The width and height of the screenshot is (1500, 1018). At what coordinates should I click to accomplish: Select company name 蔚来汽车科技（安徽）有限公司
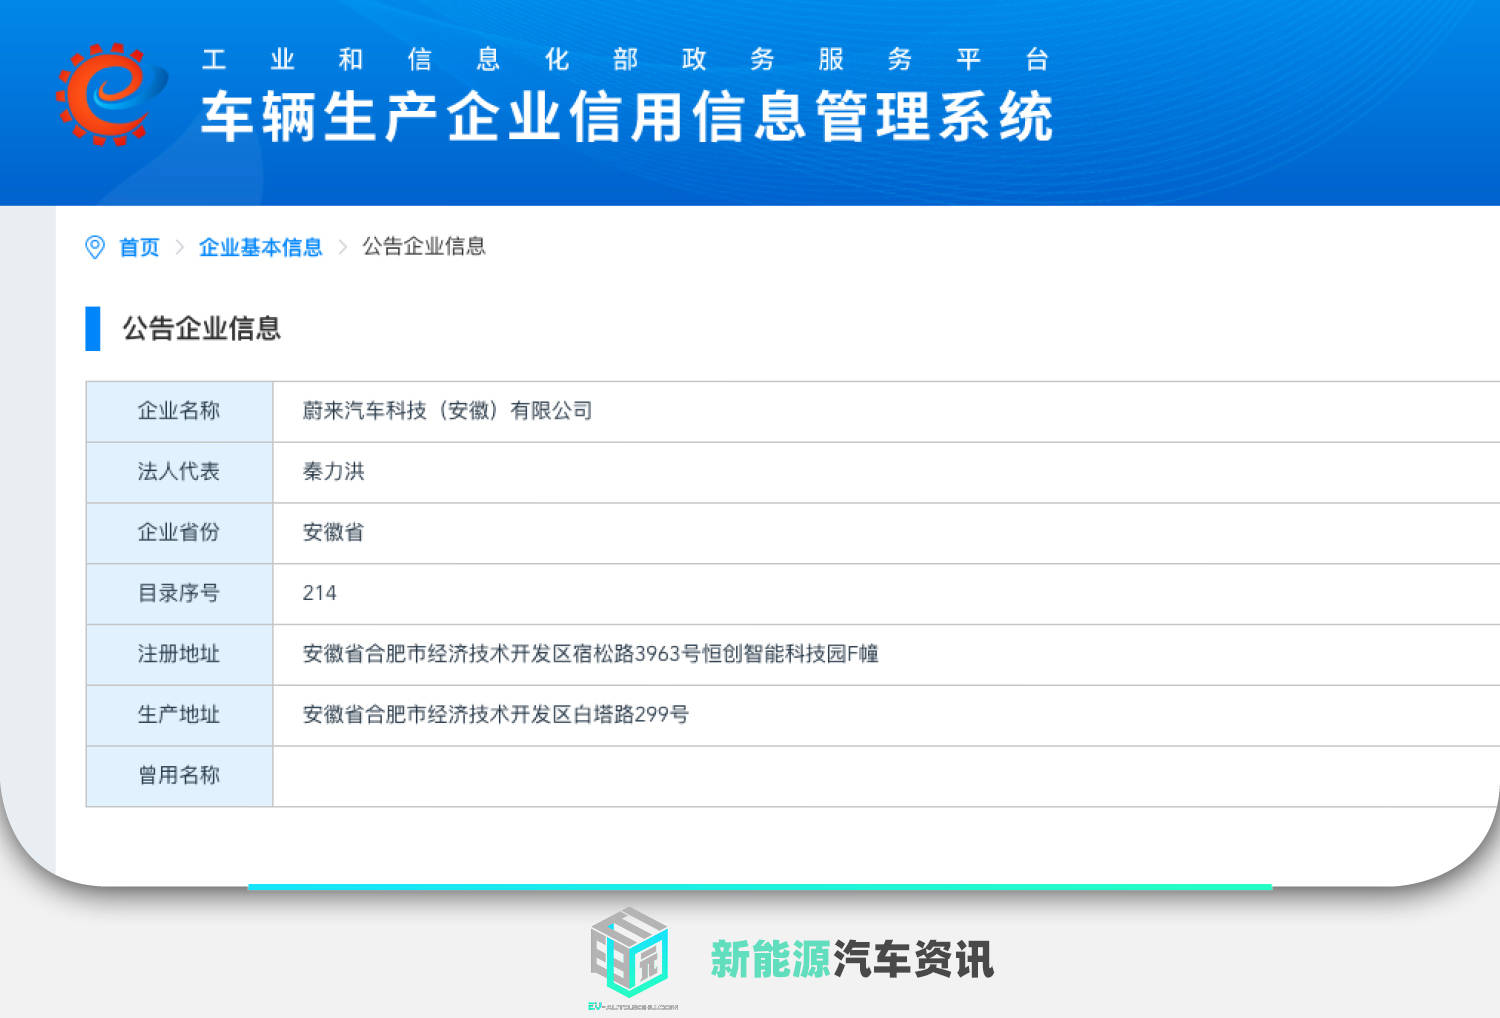447,411
